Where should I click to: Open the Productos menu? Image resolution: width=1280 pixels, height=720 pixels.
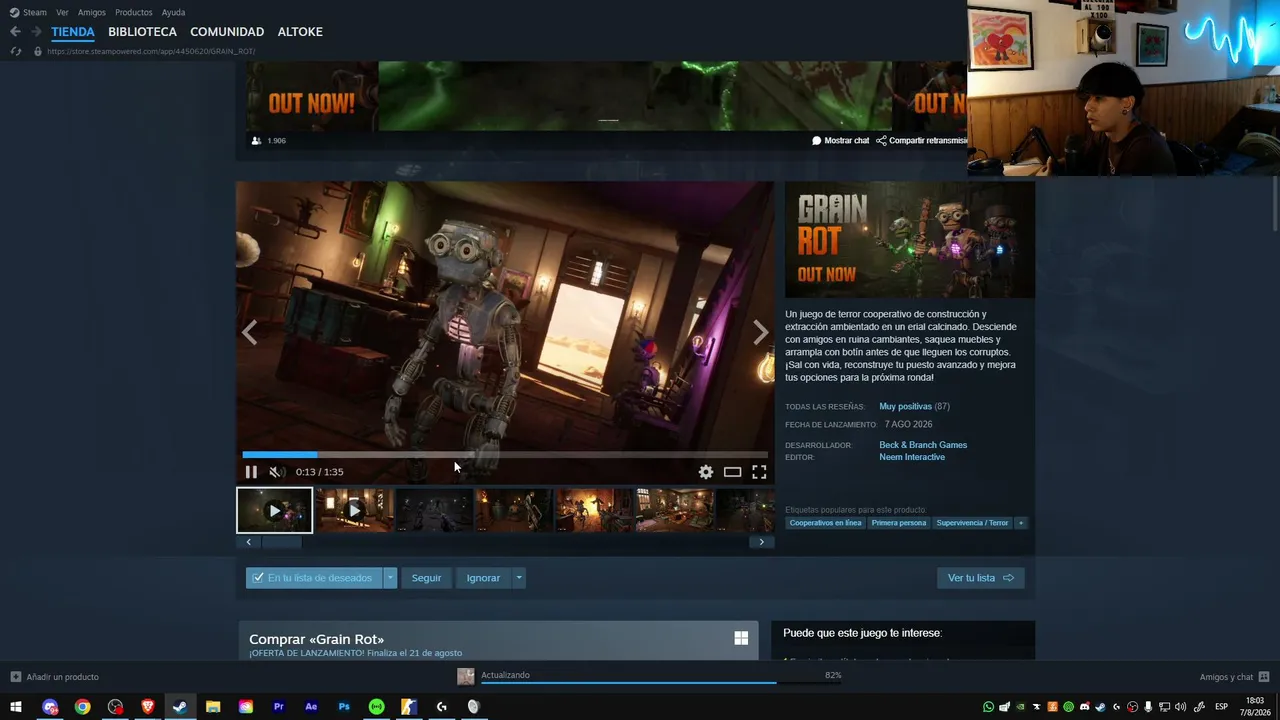[134, 12]
